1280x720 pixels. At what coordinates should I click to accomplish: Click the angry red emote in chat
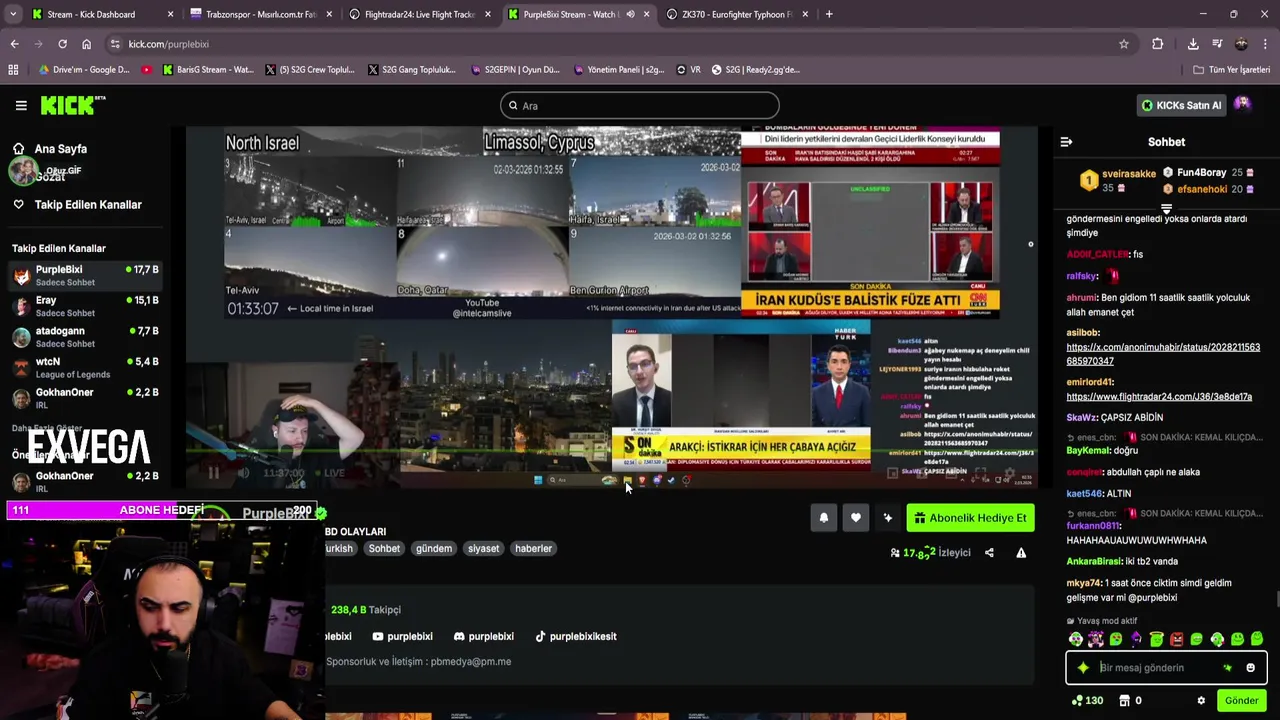pyautogui.click(x=1176, y=639)
